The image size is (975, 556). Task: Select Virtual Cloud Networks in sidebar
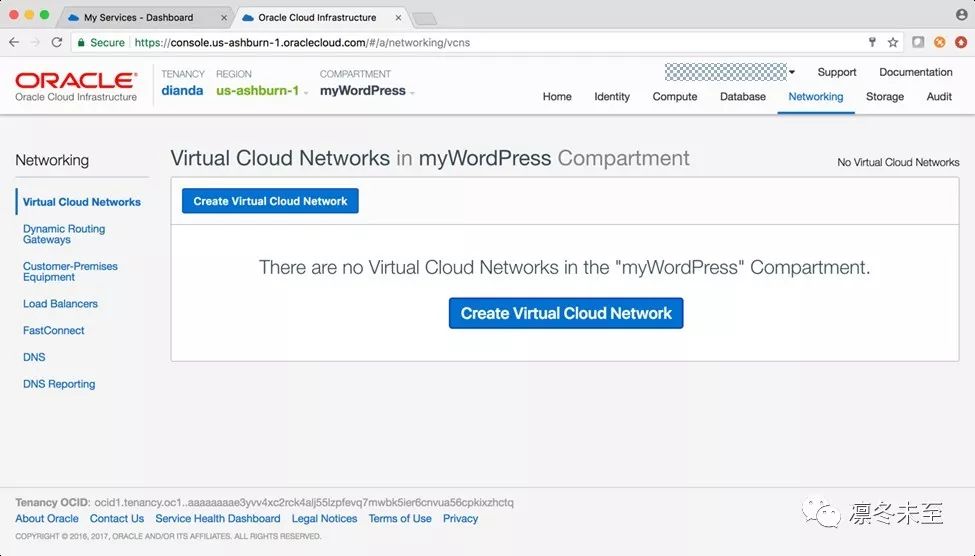point(81,202)
